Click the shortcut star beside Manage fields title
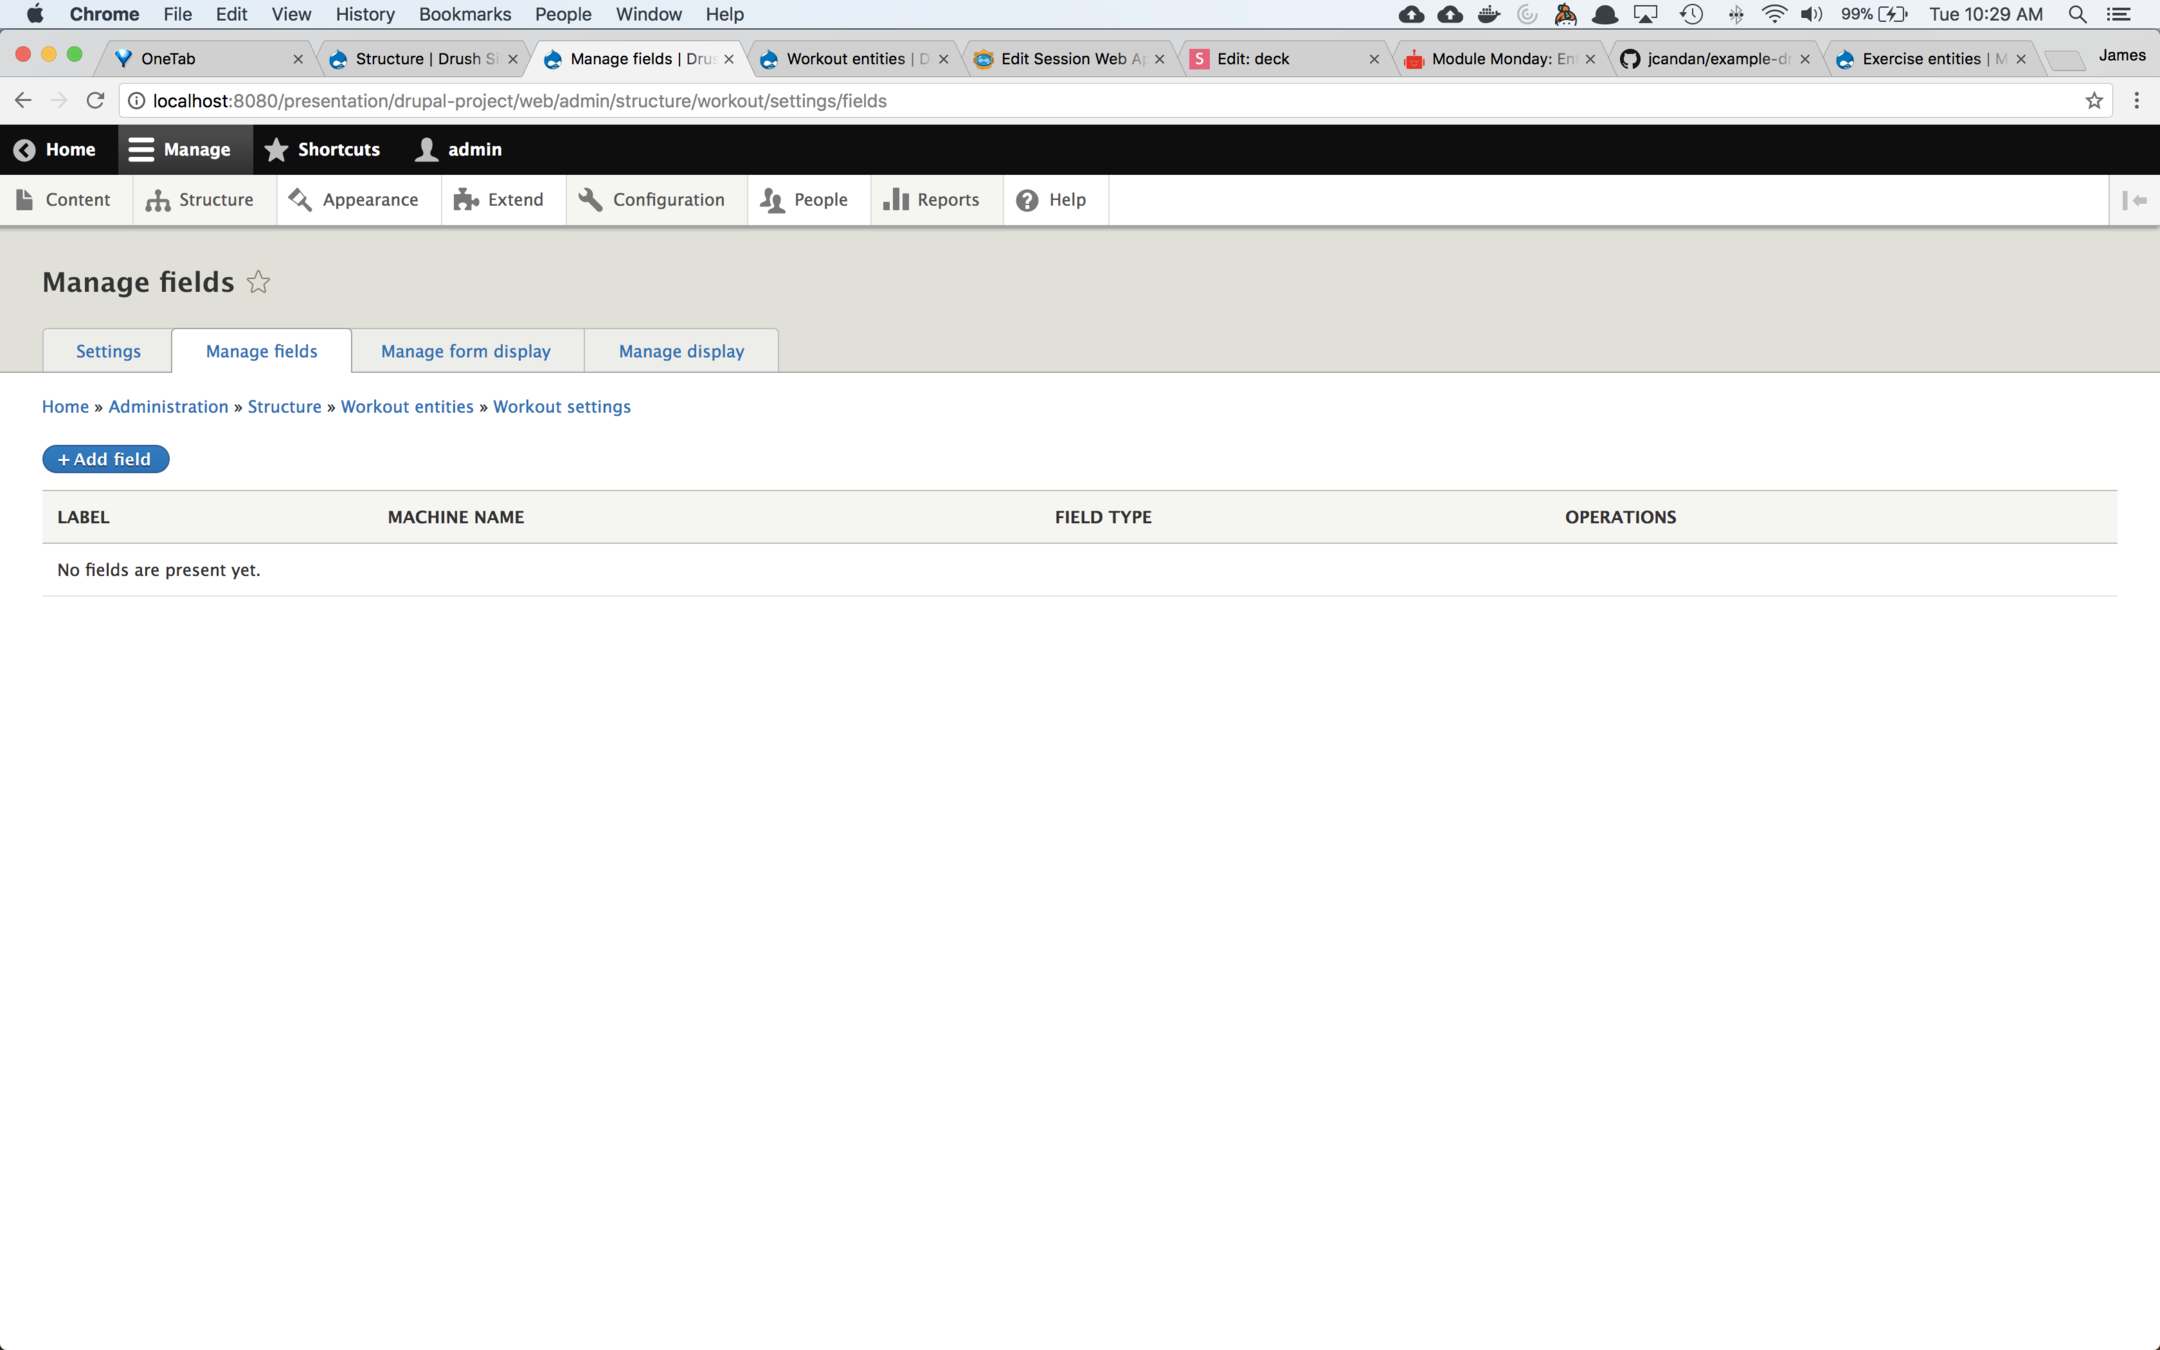 [258, 283]
